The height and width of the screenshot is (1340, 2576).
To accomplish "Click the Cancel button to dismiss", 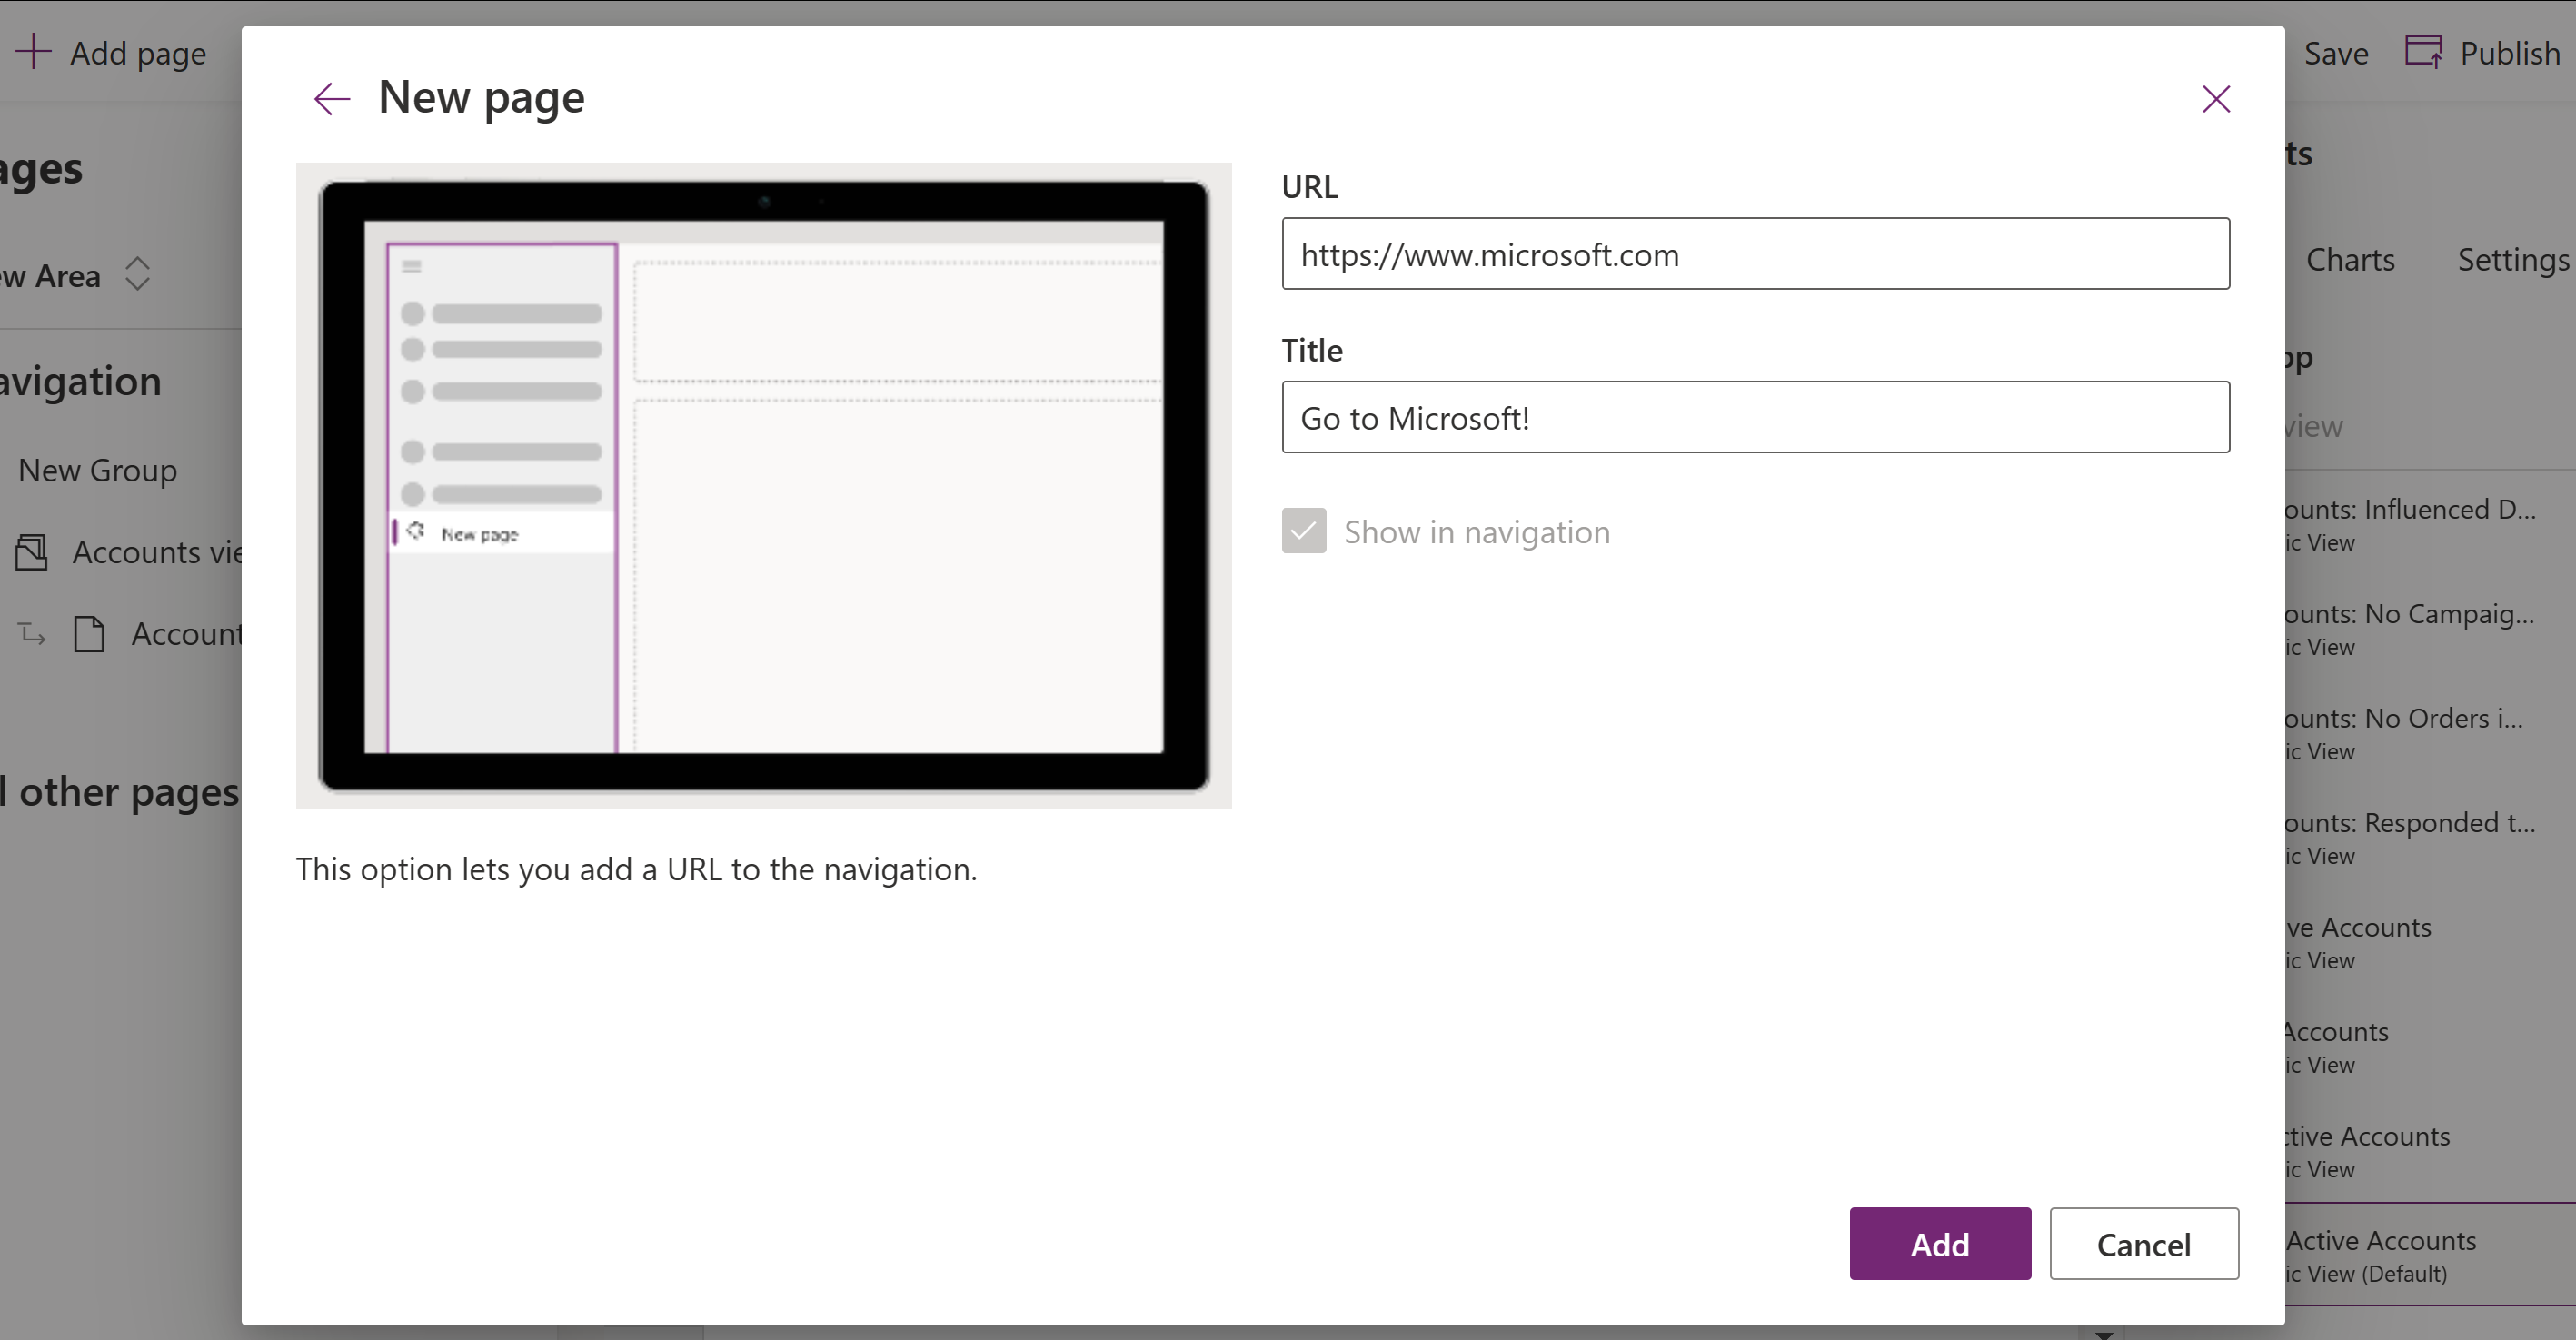I will [x=2142, y=1243].
